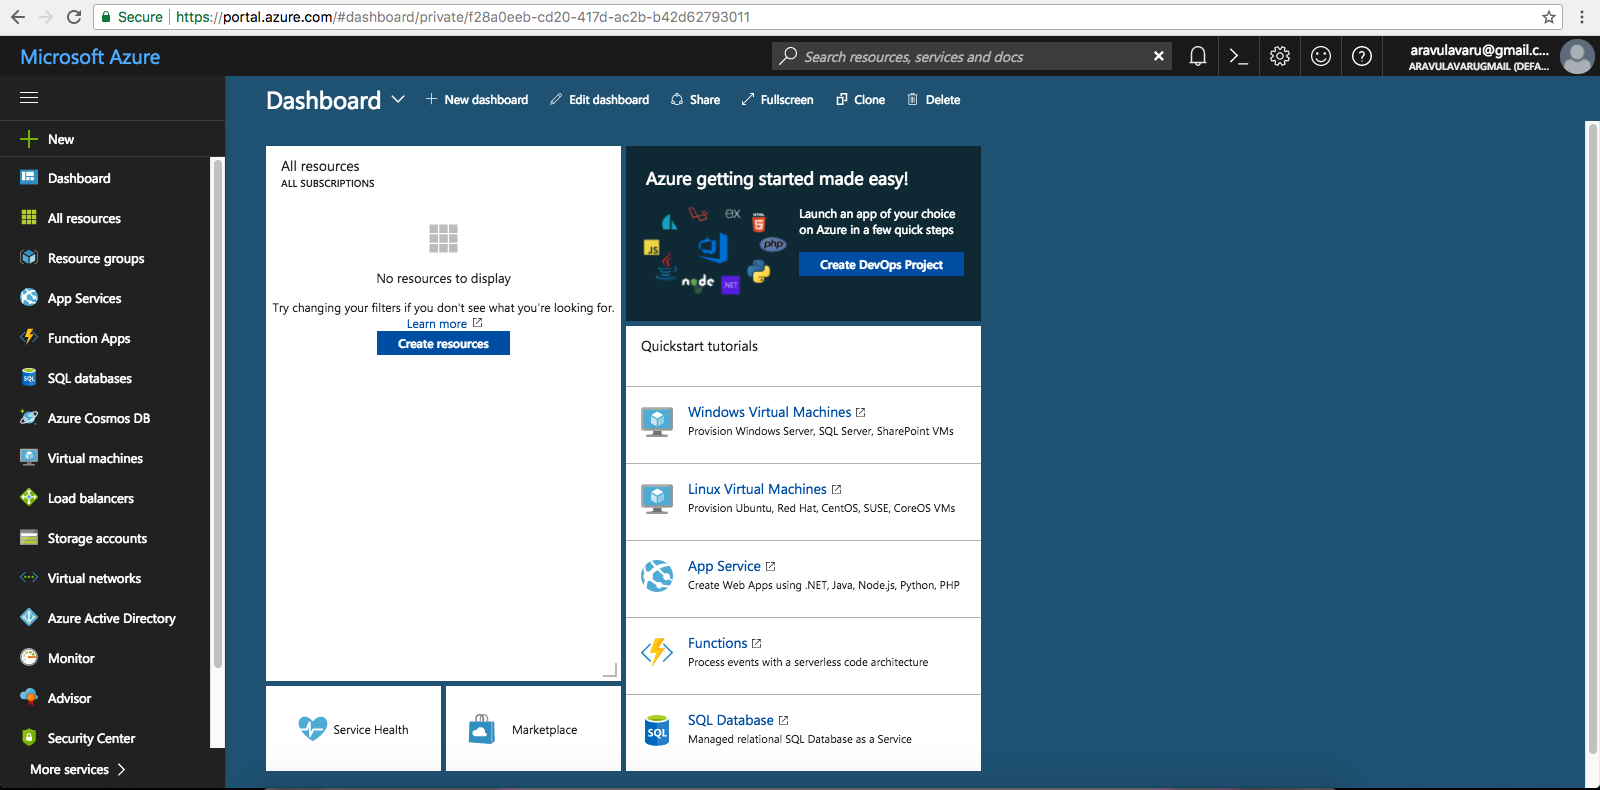1600x790 pixels.
Task: Delete the current dashboard
Action: point(933,100)
